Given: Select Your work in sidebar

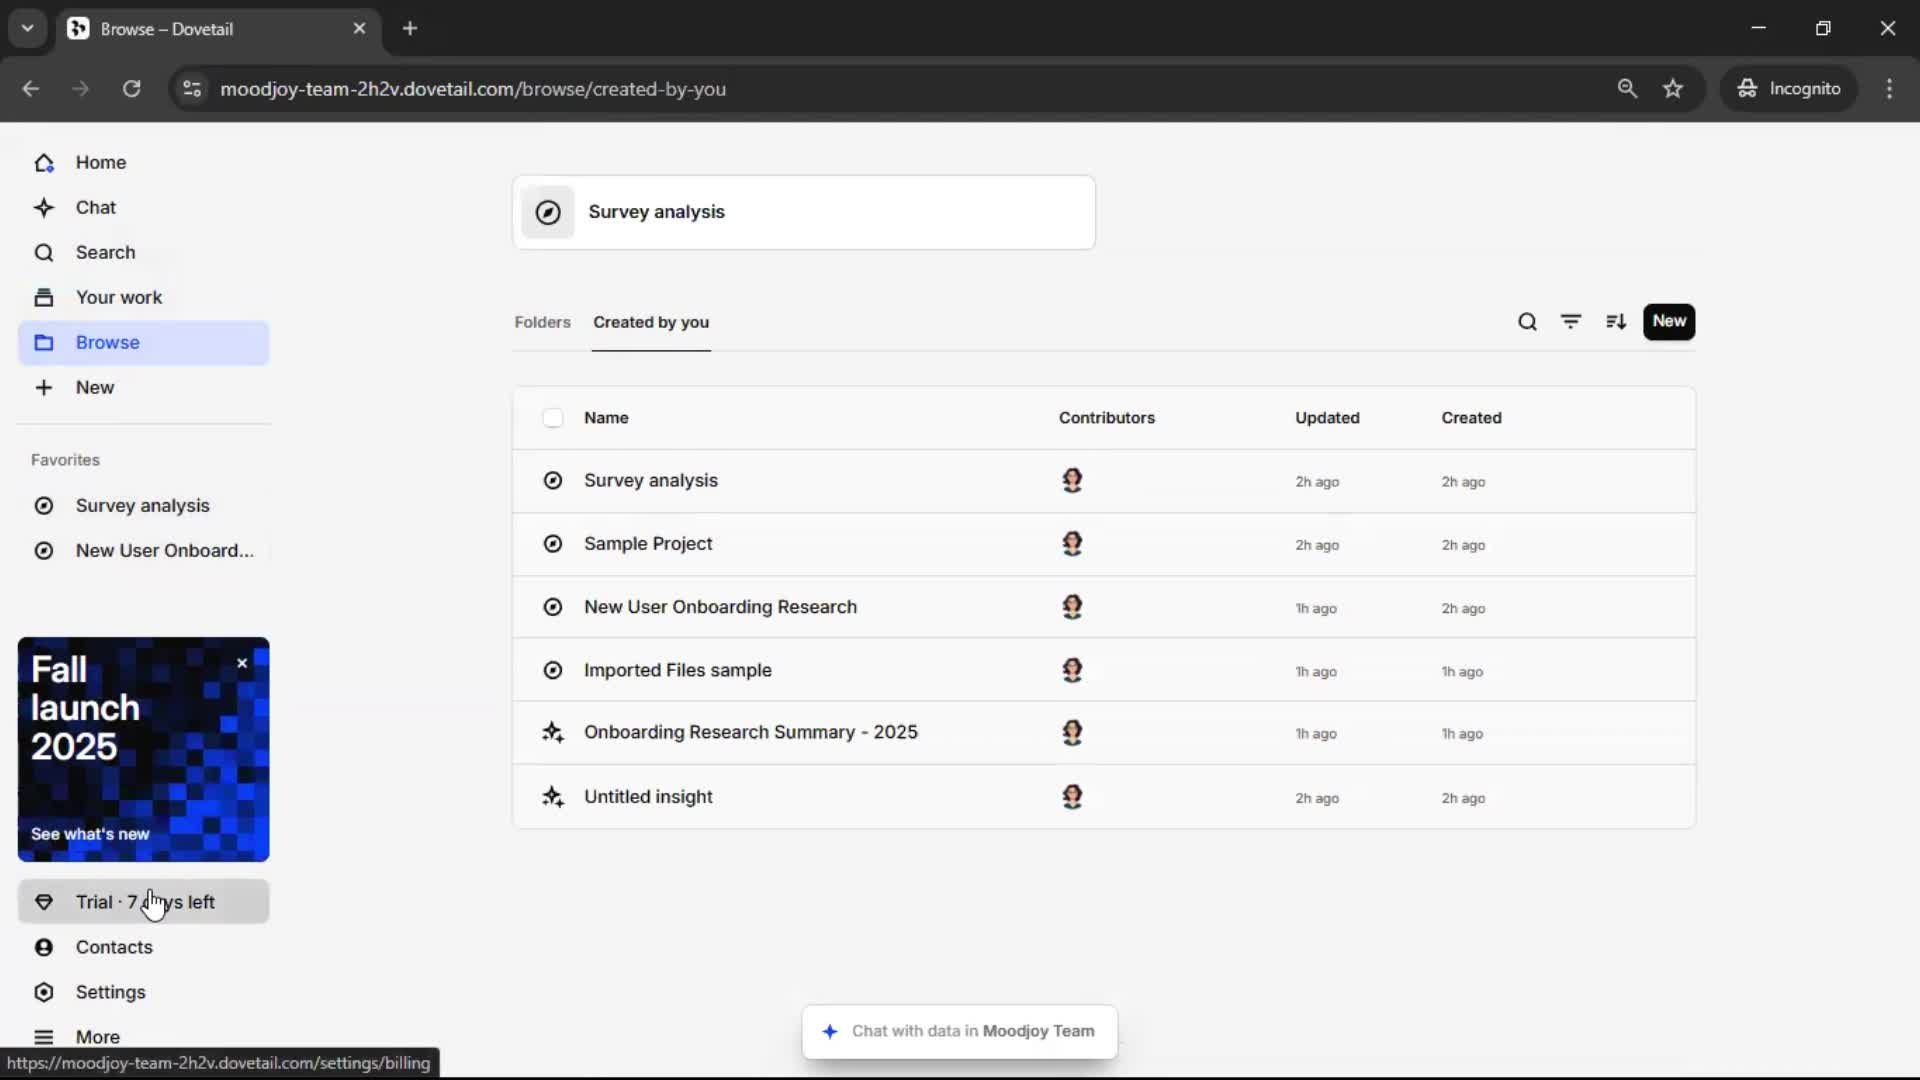Looking at the screenshot, I should 118,297.
